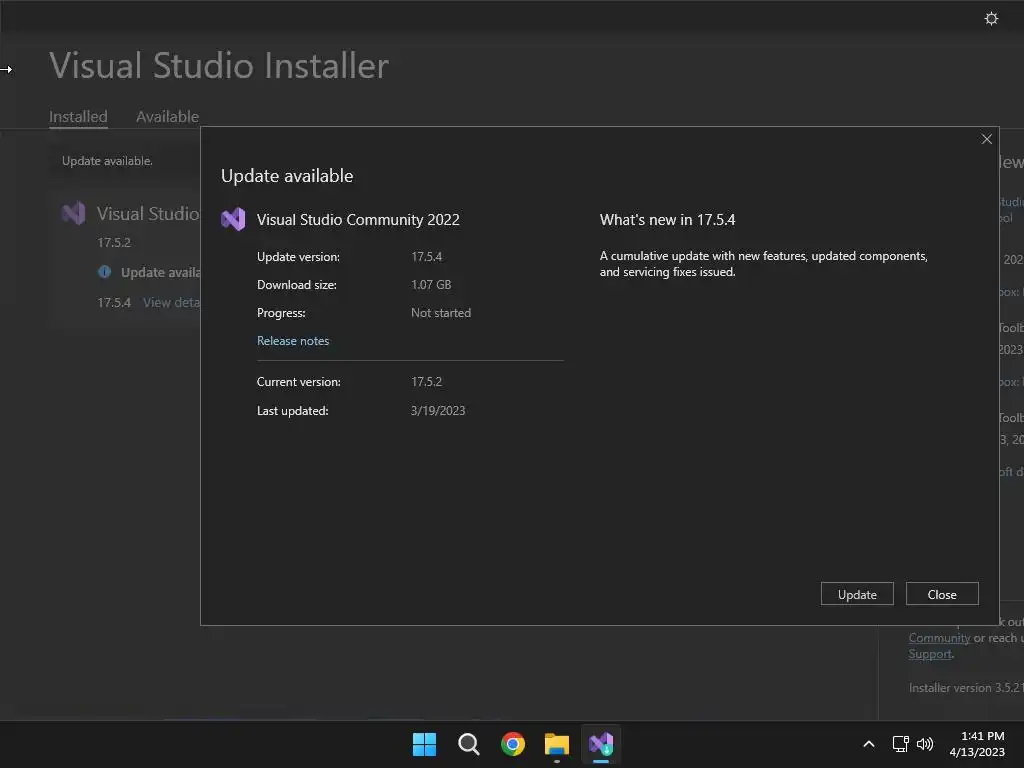1024x768 pixels.
Task: Click the Update button in dialog
Action: [857, 594]
